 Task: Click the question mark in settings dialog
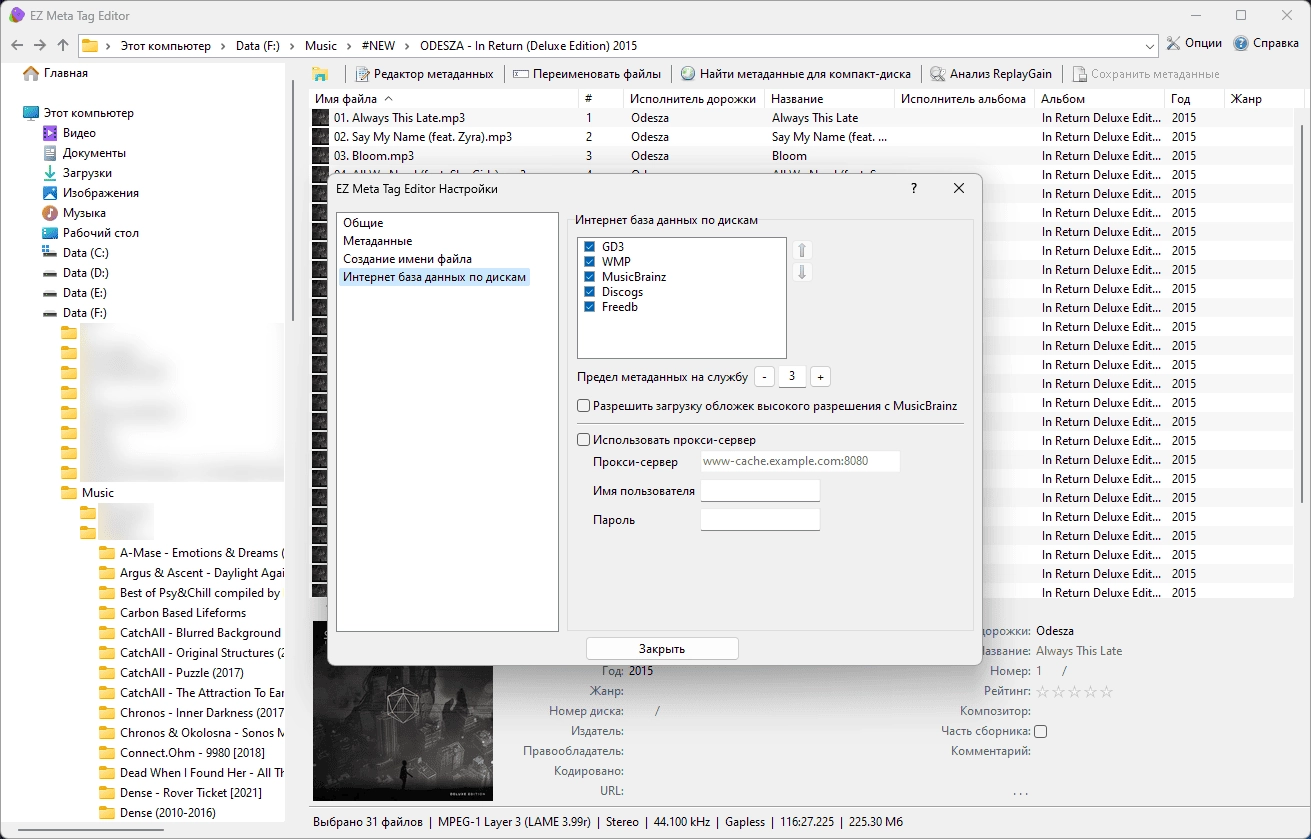tap(914, 188)
